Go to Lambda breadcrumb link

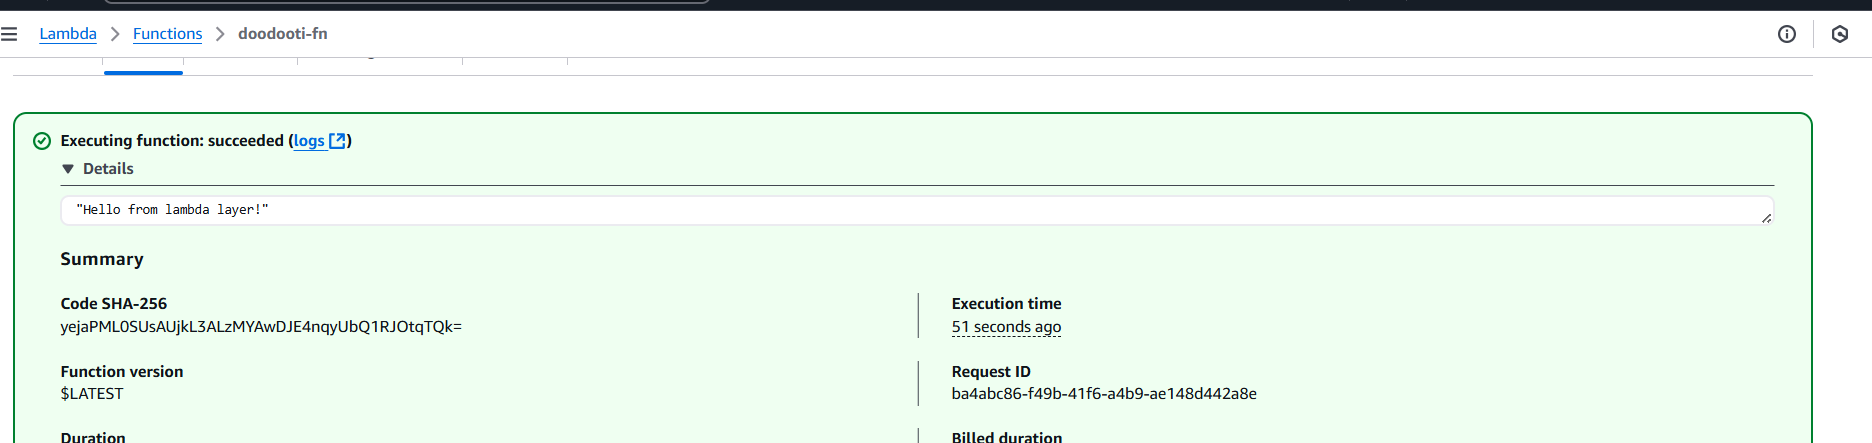(x=68, y=34)
